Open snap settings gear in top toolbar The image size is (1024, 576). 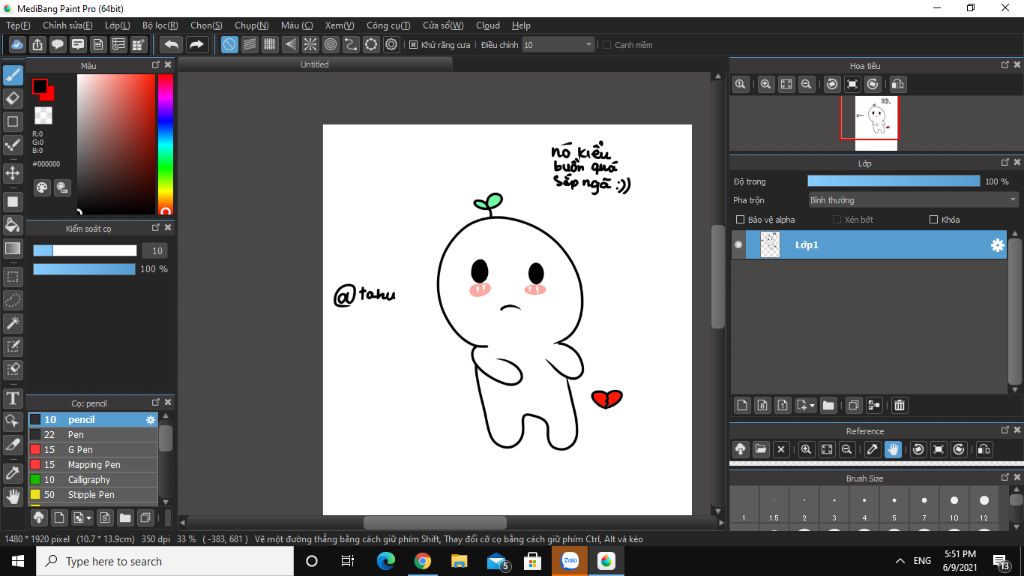pos(391,44)
